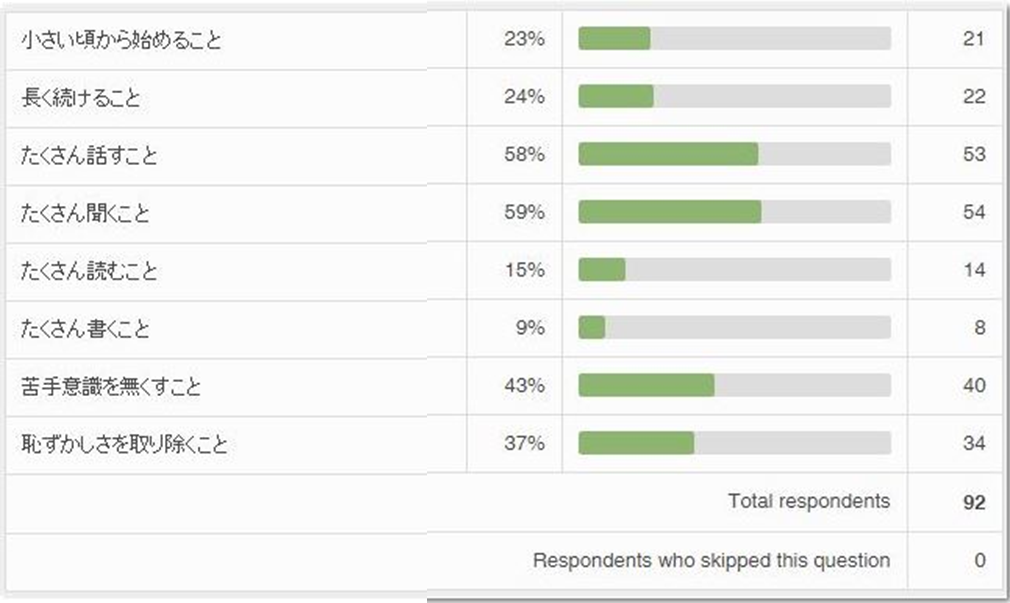This screenshot has height=603, width=1010.
Task: Click the 37% percentage value
Action: pos(525,443)
